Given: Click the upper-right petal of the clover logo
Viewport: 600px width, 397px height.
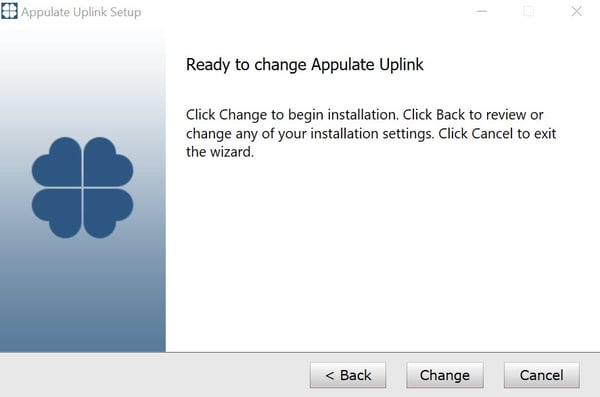Looking at the screenshot, I should point(108,162).
